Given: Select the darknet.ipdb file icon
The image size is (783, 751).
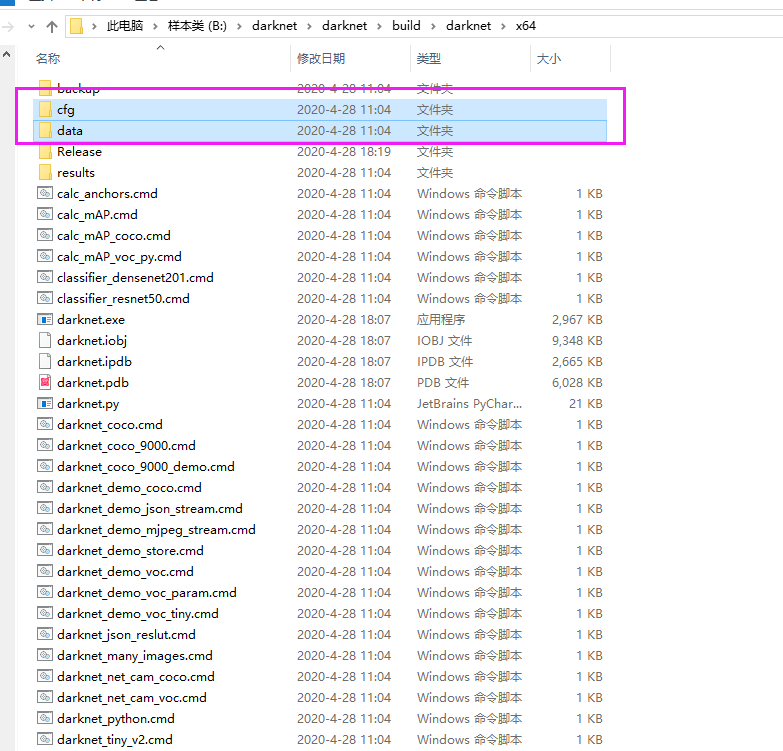Looking at the screenshot, I should 45,361.
